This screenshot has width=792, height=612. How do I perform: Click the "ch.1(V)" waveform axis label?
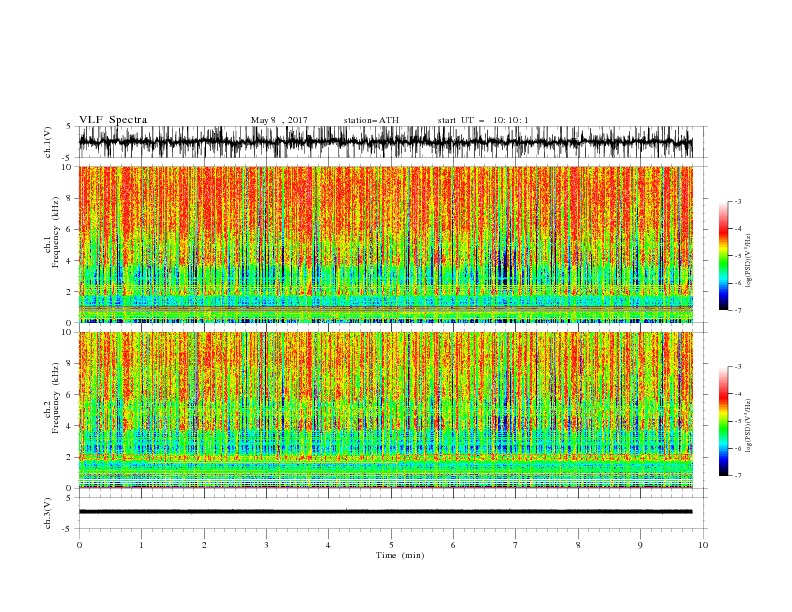coord(48,142)
